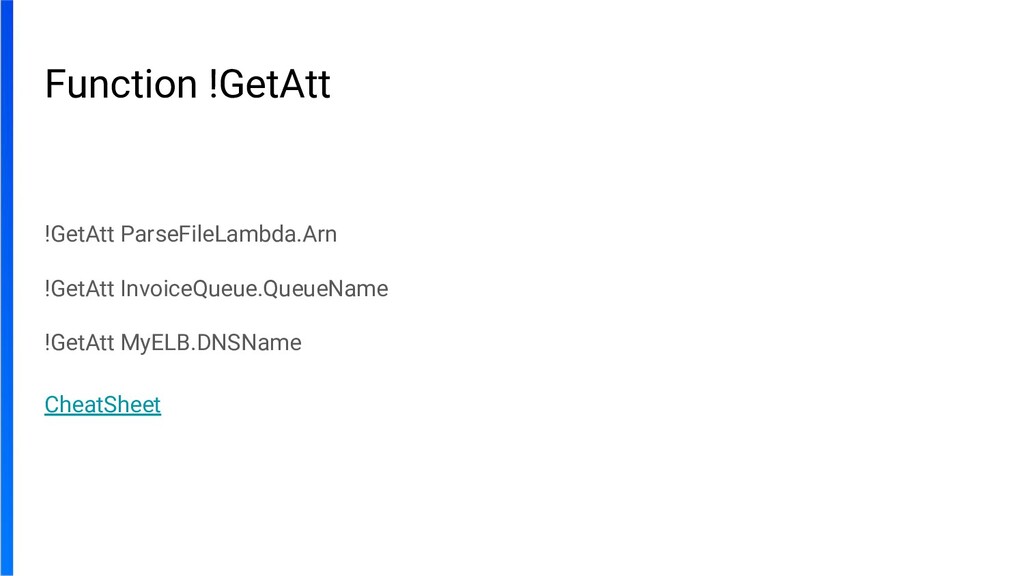This screenshot has width=1024, height=576.
Task: Click the exclamation mark in the title
Action: 213,84
